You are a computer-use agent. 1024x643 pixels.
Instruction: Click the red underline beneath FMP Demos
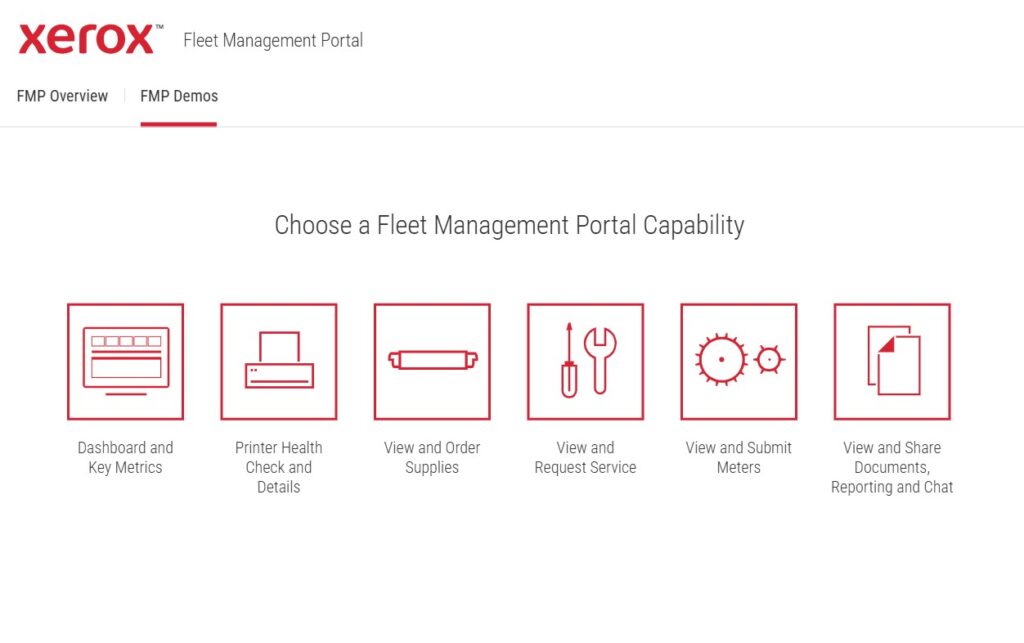point(178,124)
